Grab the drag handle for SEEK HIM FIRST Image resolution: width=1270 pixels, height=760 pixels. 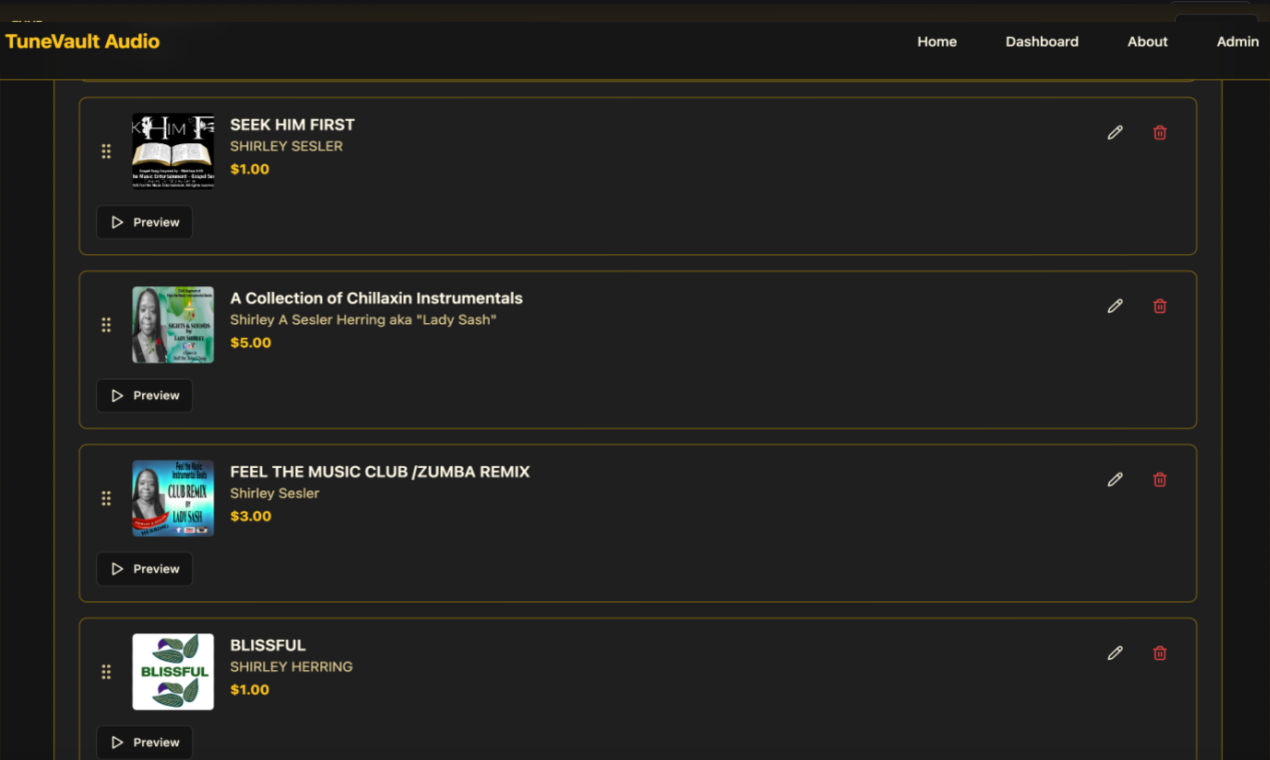click(106, 151)
